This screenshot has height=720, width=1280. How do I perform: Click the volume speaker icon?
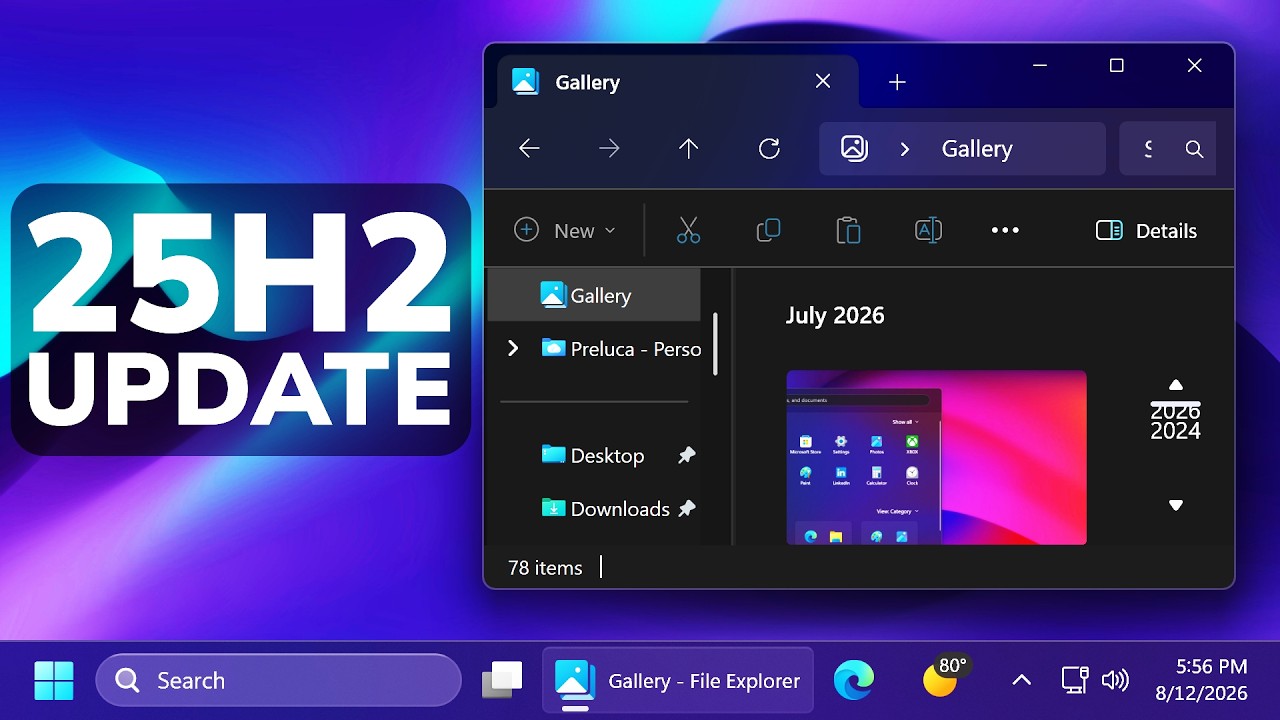tap(1115, 680)
